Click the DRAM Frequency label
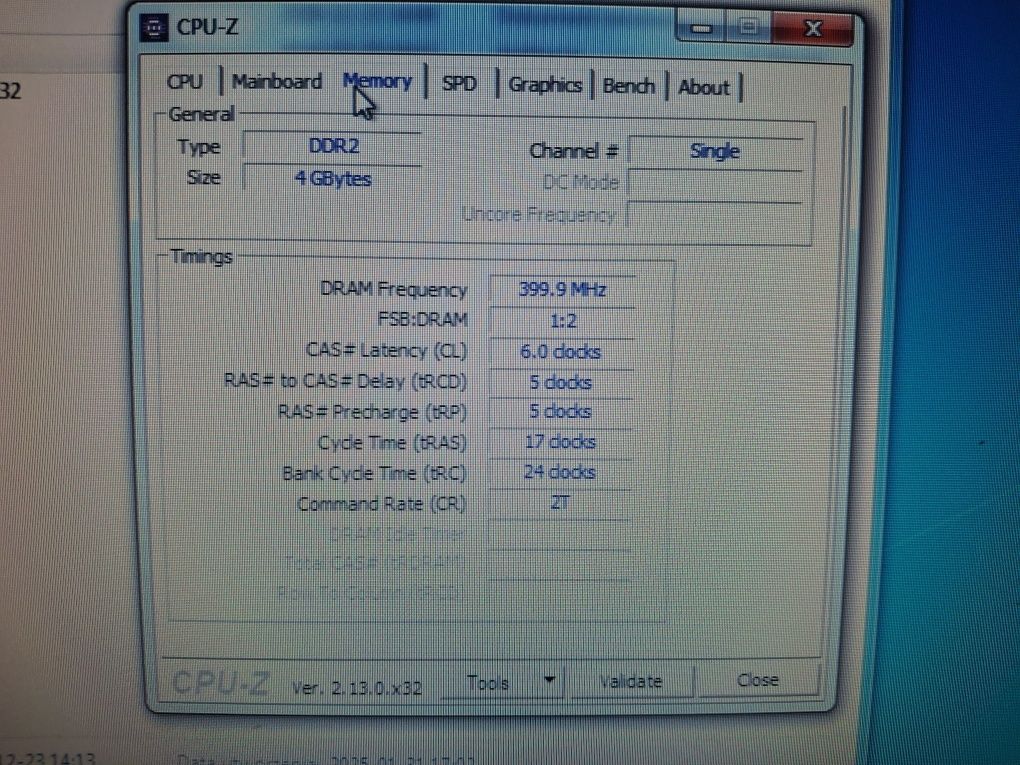The height and width of the screenshot is (765, 1020). pyautogui.click(x=394, y=289)
